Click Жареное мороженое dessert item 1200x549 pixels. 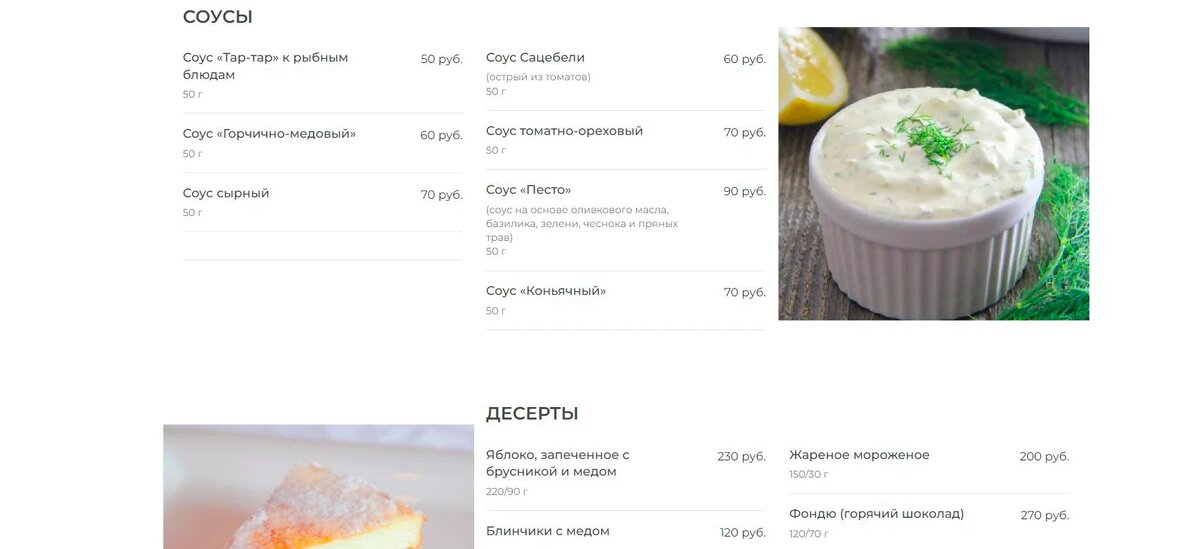pyautogui.click(x=928, y=464)
